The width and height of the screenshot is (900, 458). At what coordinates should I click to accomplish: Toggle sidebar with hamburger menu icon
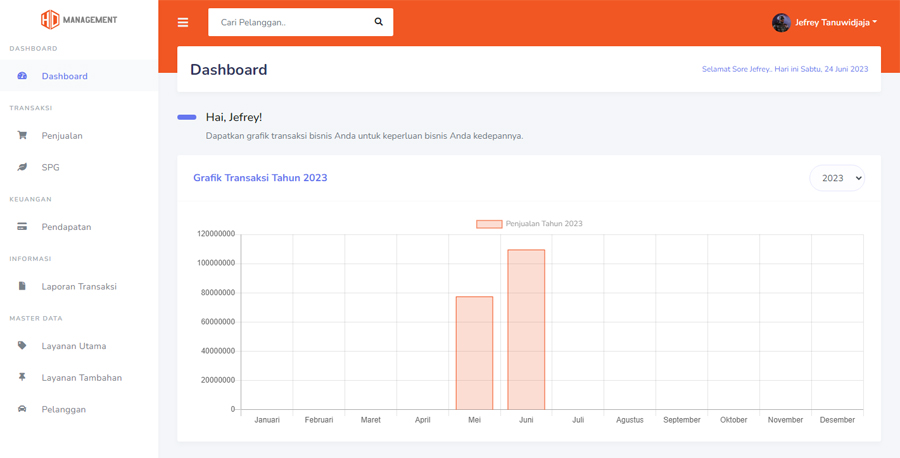[183, 22]
